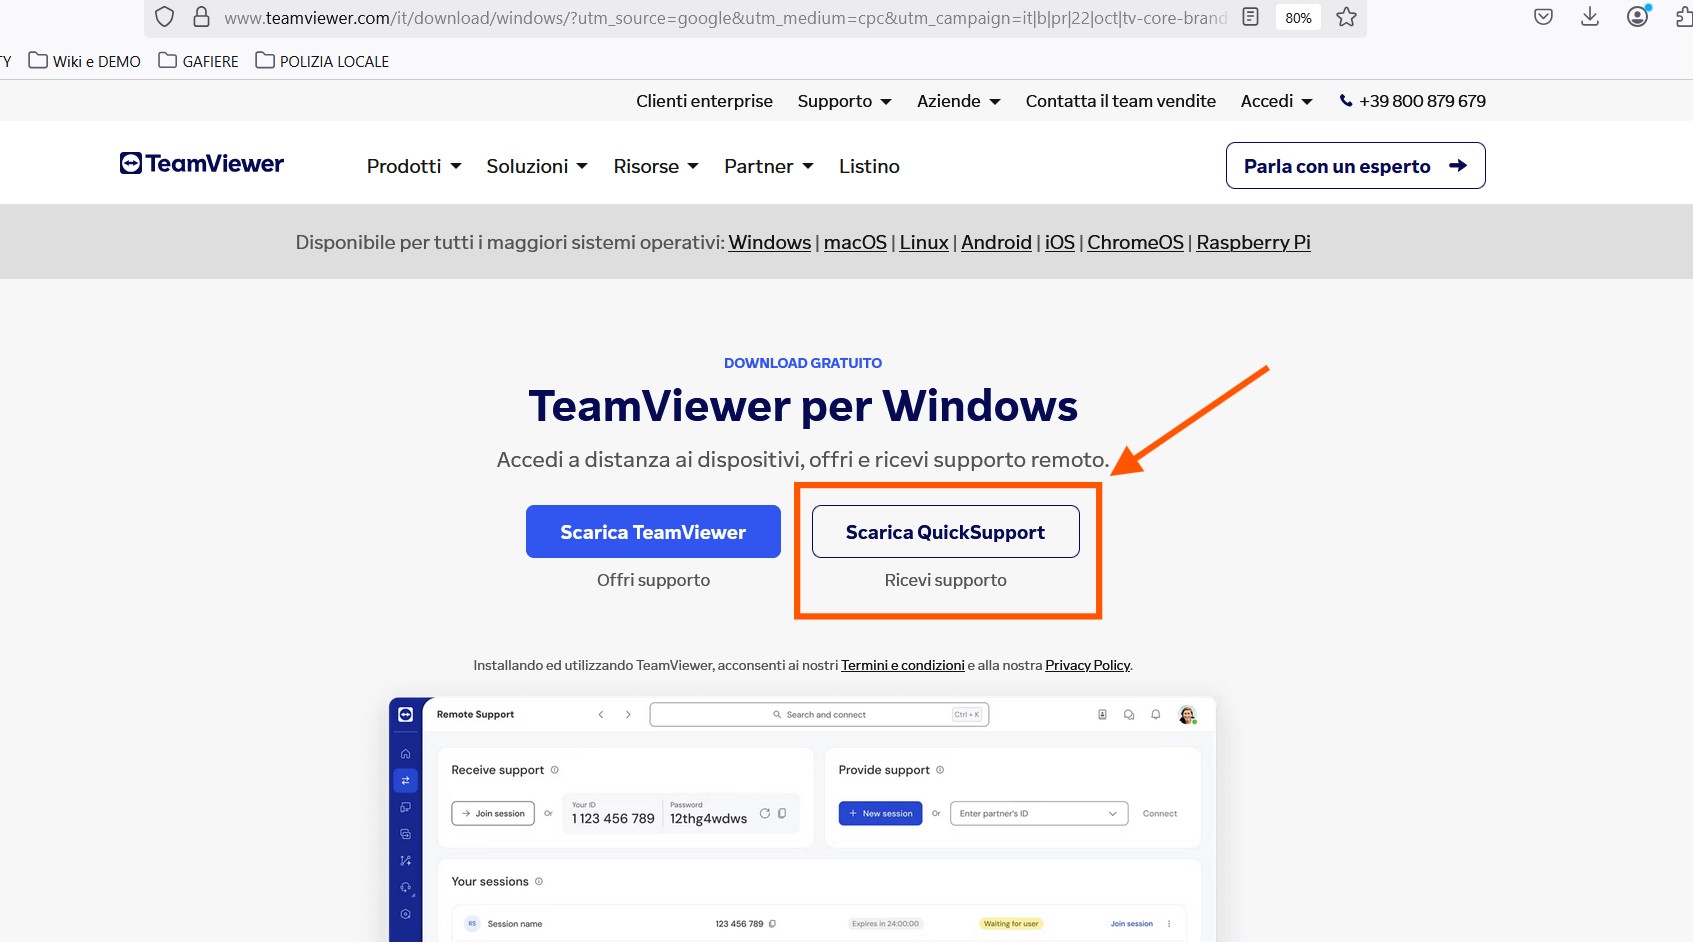This screenshot has height=946, width=1693.
Task: Download QuickSupport via Scarica QuickSupport
Action: tap(945, 532)
